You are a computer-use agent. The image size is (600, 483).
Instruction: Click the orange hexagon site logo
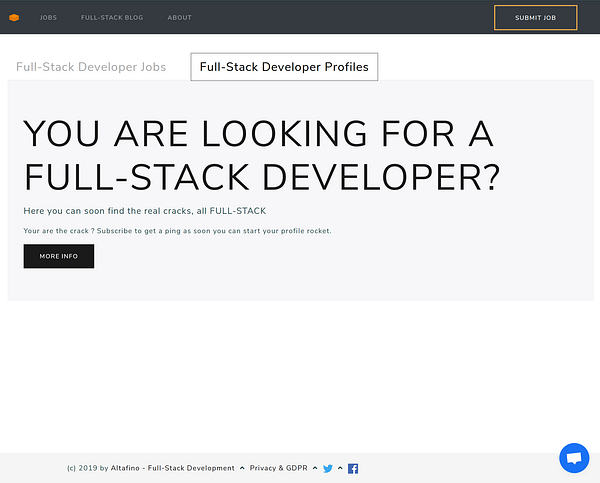(x=14, y=18)
